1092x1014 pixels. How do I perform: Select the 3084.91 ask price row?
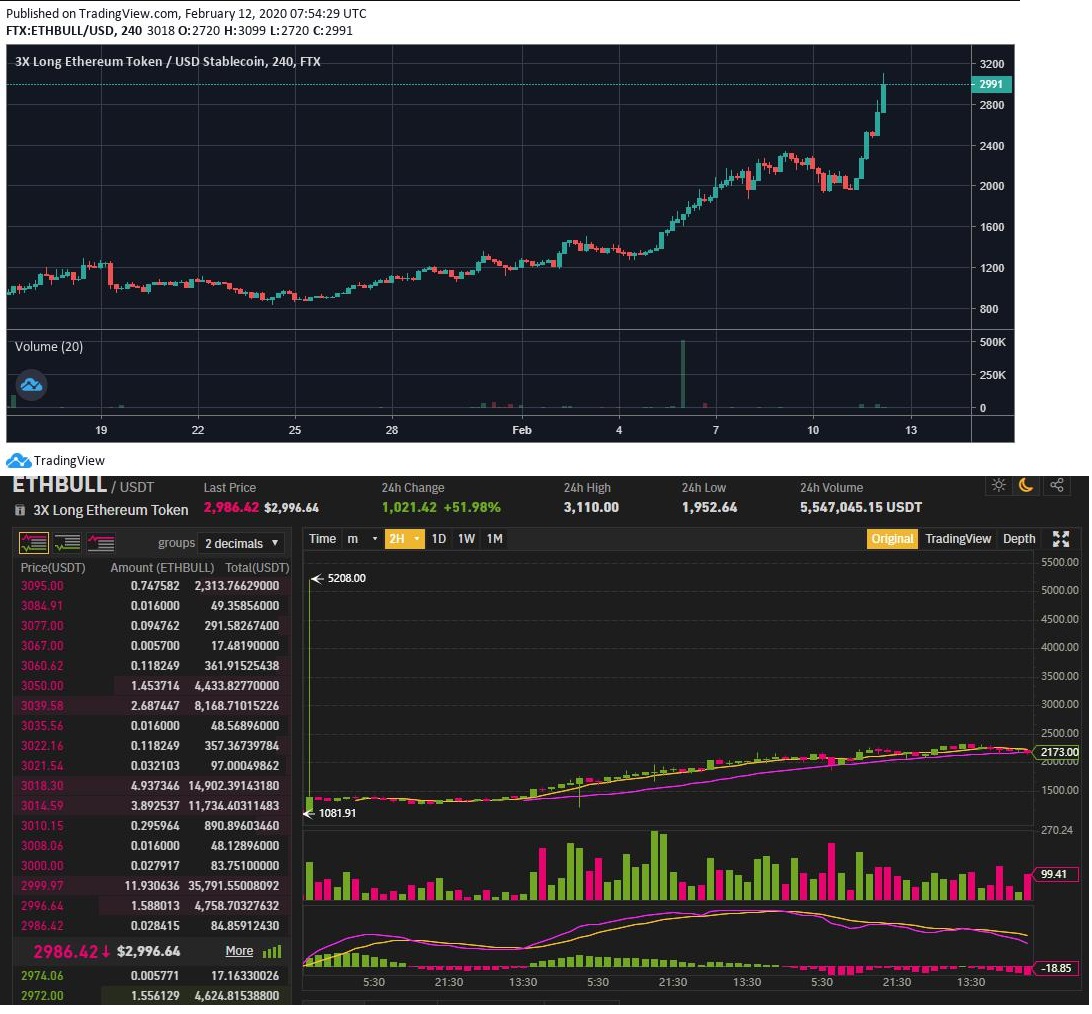point(152,607)
